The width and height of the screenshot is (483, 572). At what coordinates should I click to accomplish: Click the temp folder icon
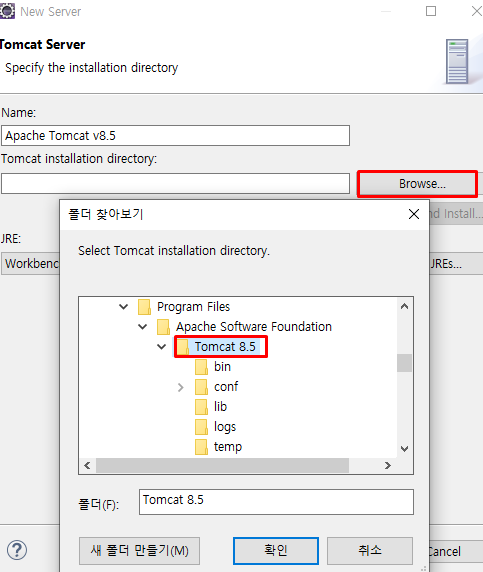click(x=201, y=447)
